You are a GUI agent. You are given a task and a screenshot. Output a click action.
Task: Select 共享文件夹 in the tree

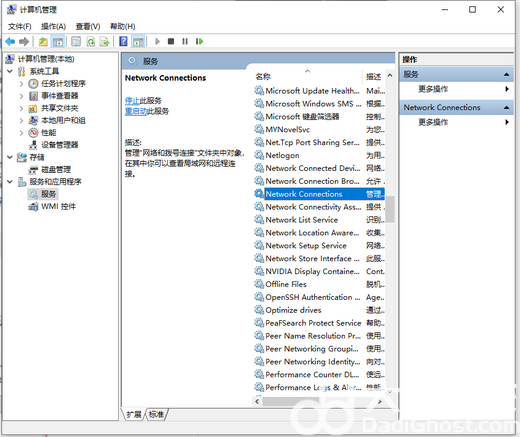[60, 108]
